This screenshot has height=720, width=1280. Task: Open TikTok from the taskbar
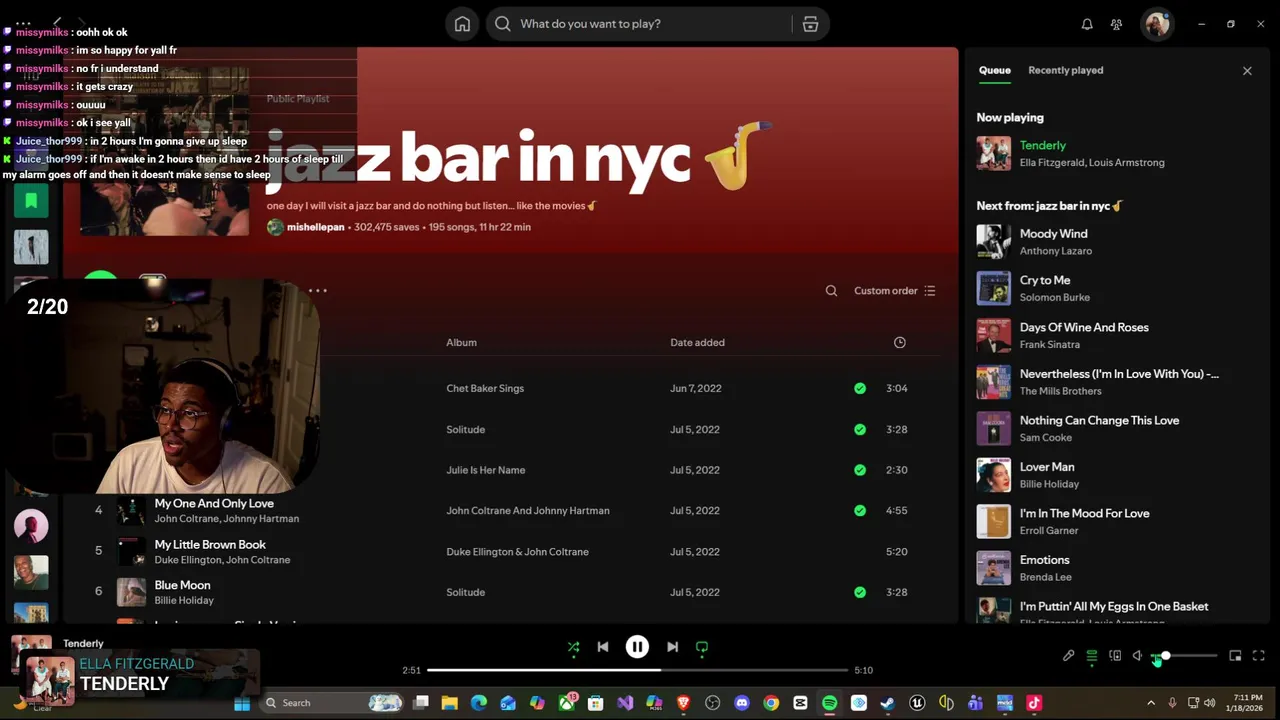[1034, 703]
